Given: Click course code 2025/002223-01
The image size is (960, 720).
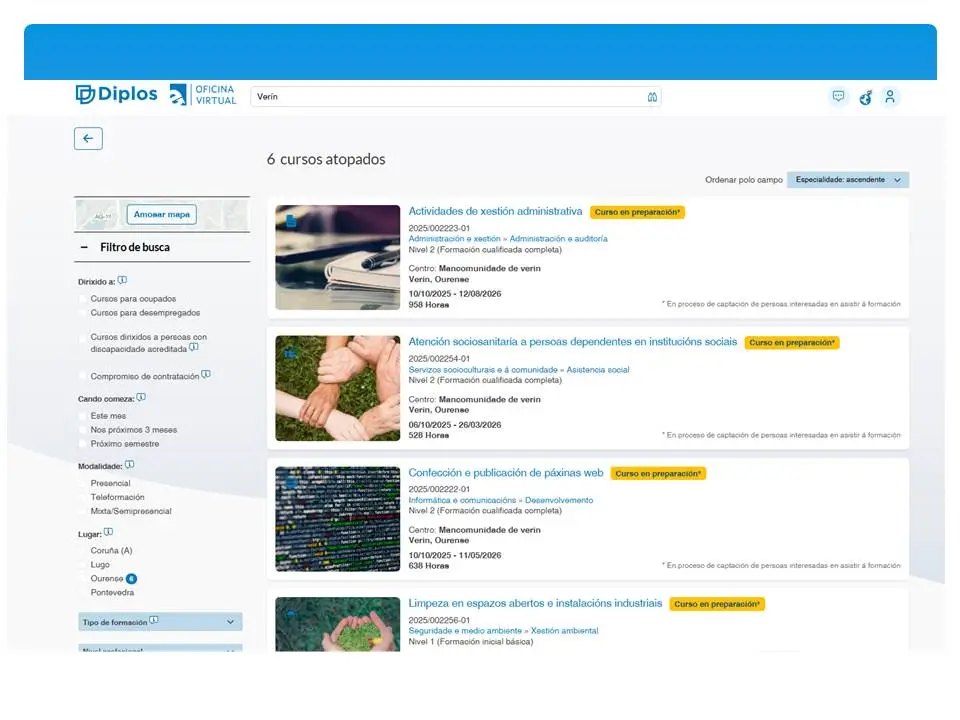Looking at the screenshot, I should [x=439, y=228].
